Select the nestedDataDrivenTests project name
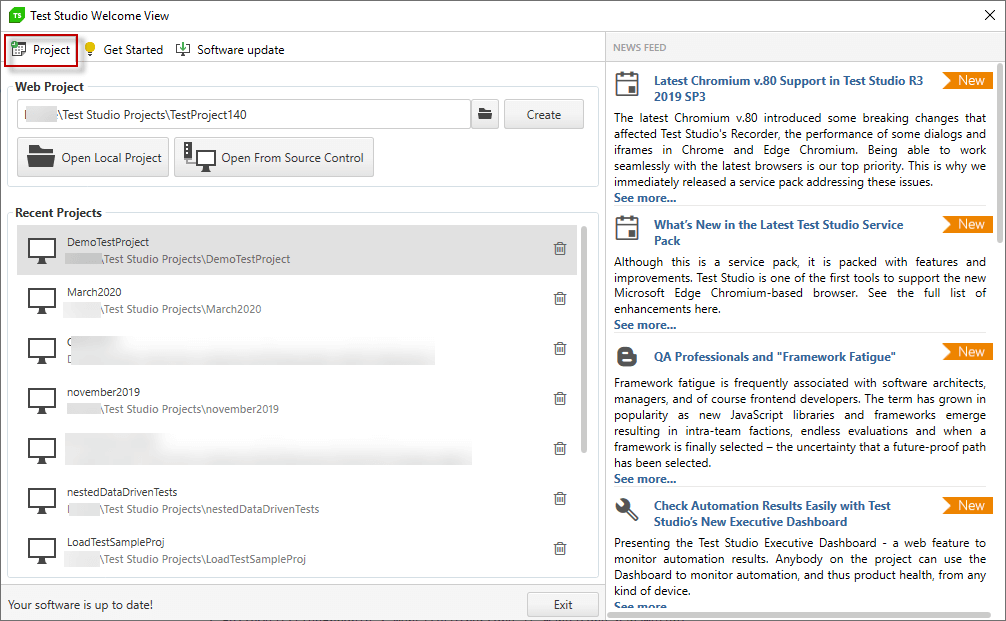Screen dimensions: 1006x621 point(122,492)
